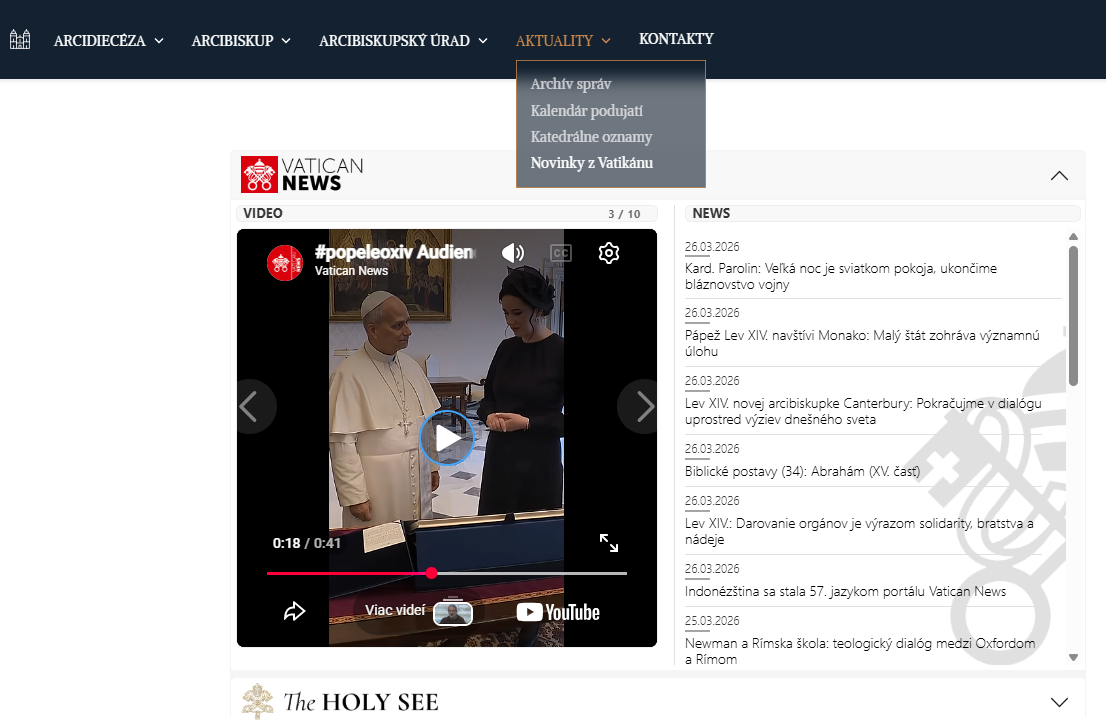Image resolution: width=1106 pixels, height=725 pixels.
Task: Select Kalendár podujatí from the menu
Action: (586, 111)
